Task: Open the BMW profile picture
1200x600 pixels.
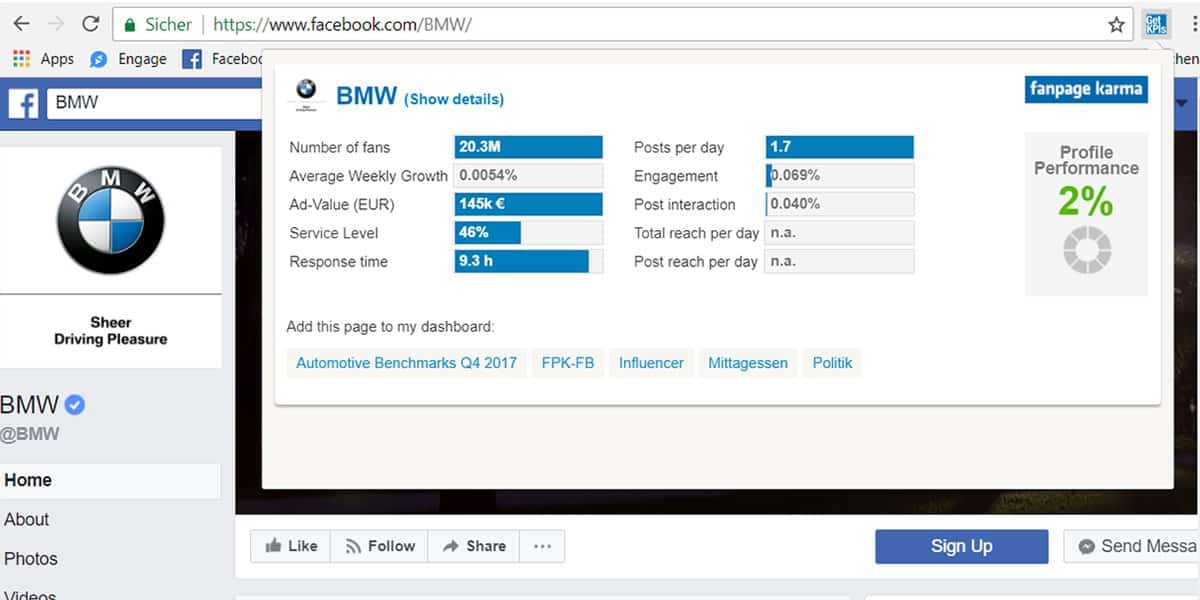Action: point(111,221)
